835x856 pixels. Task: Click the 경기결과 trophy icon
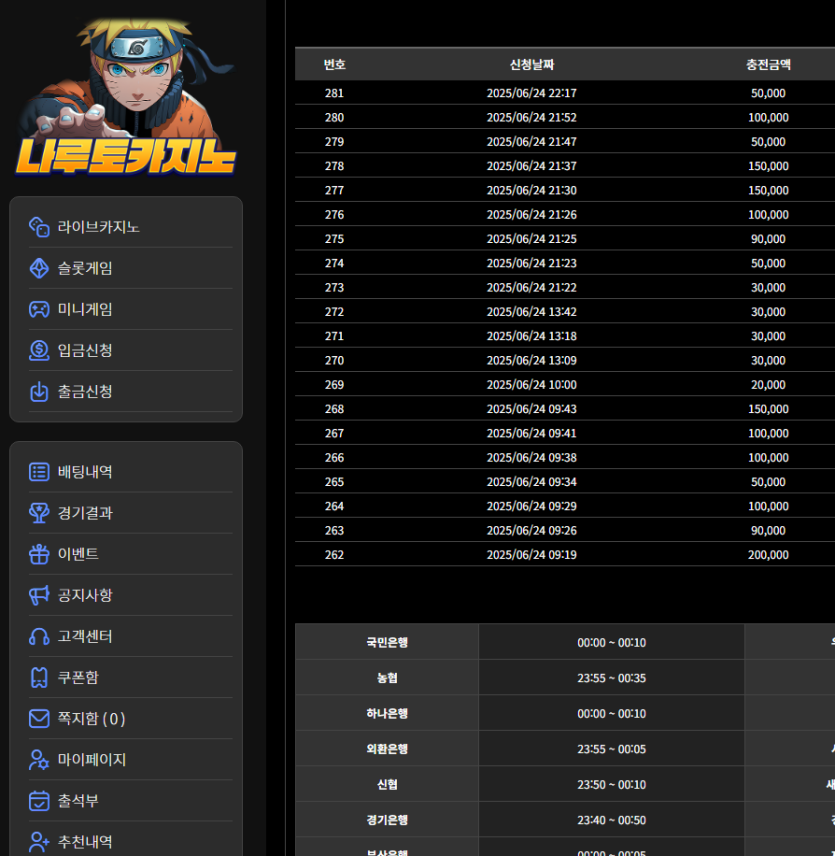tap(39, 513)
